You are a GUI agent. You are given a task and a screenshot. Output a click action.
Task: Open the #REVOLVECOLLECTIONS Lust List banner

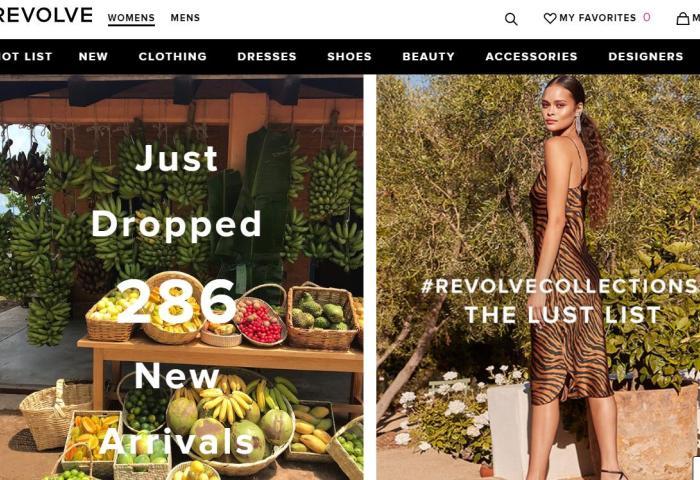(x=538, y=277)
